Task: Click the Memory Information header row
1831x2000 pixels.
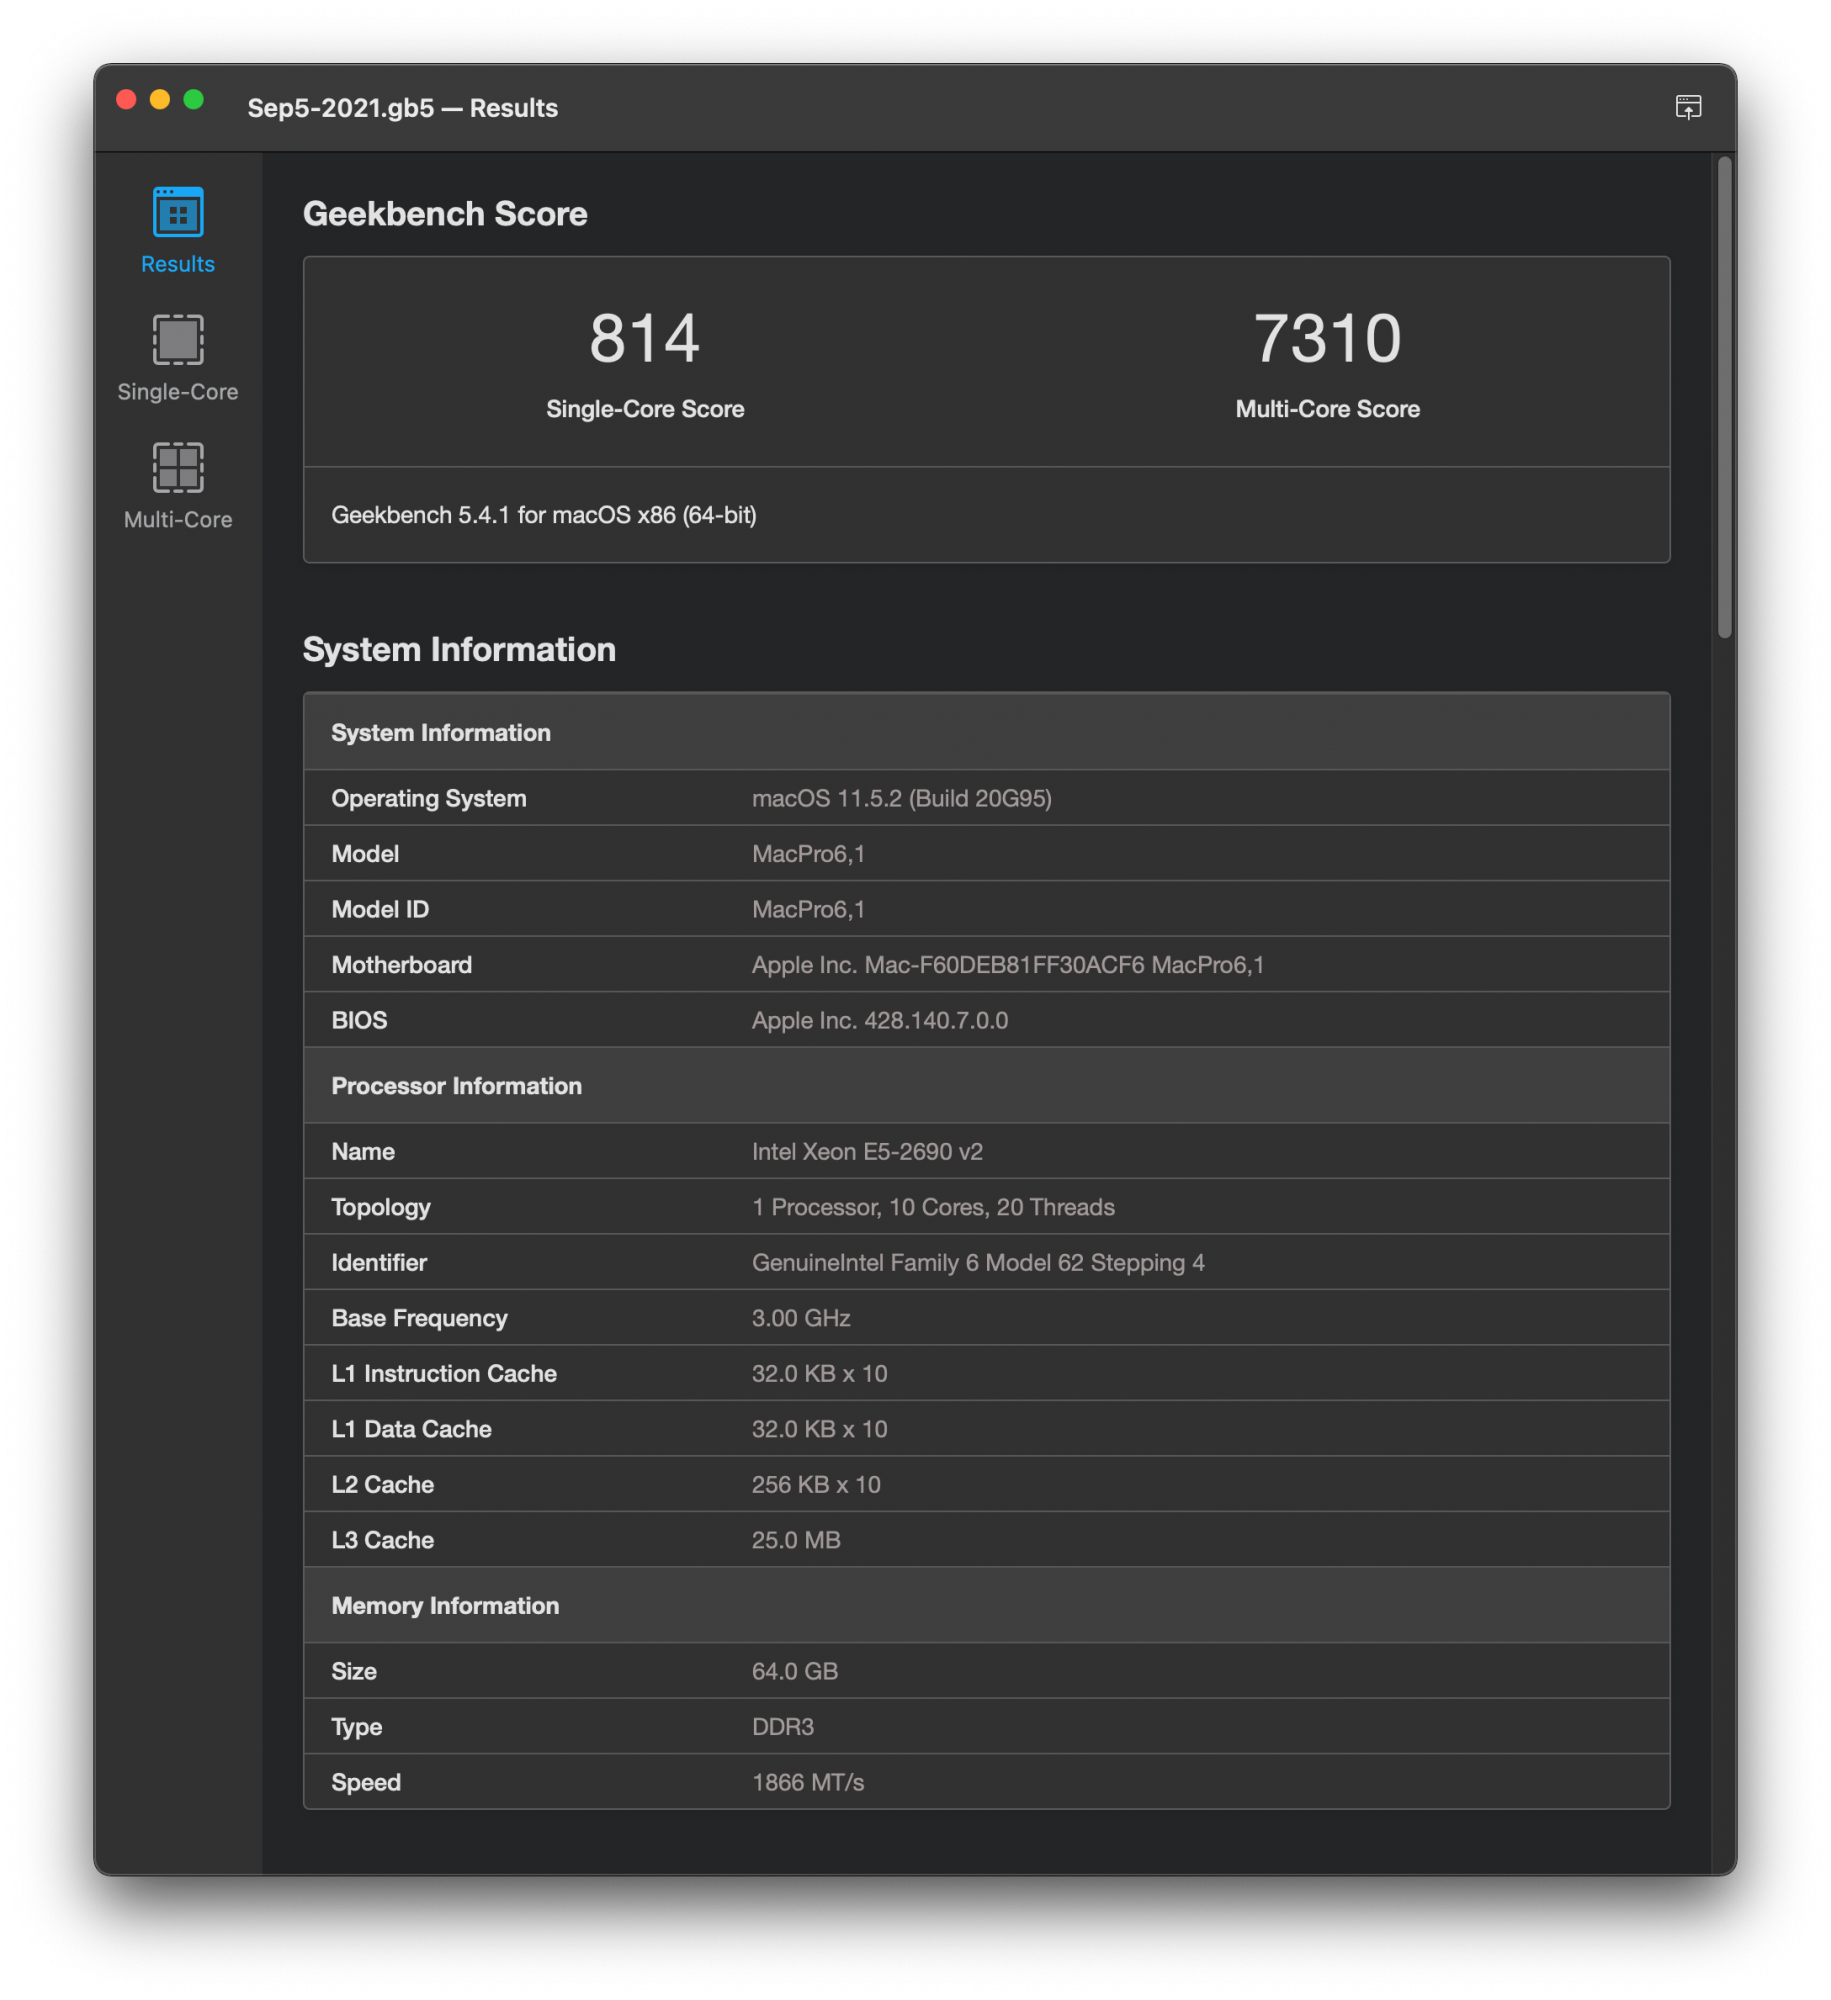Action: [987, 1606]
